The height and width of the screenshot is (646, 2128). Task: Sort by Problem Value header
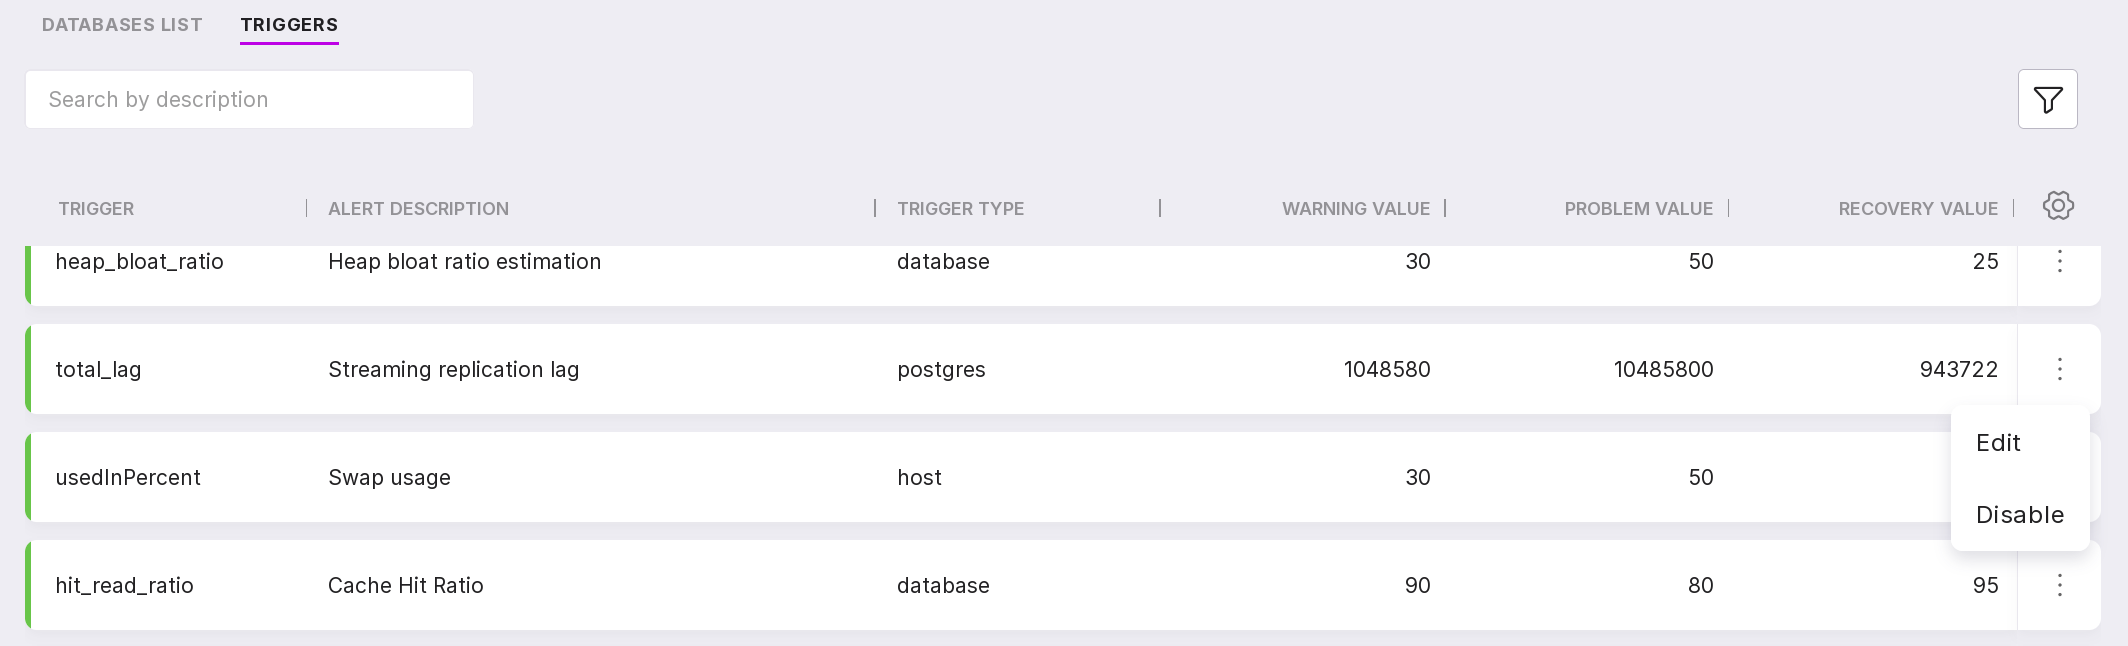click(x=1638, y=209)
